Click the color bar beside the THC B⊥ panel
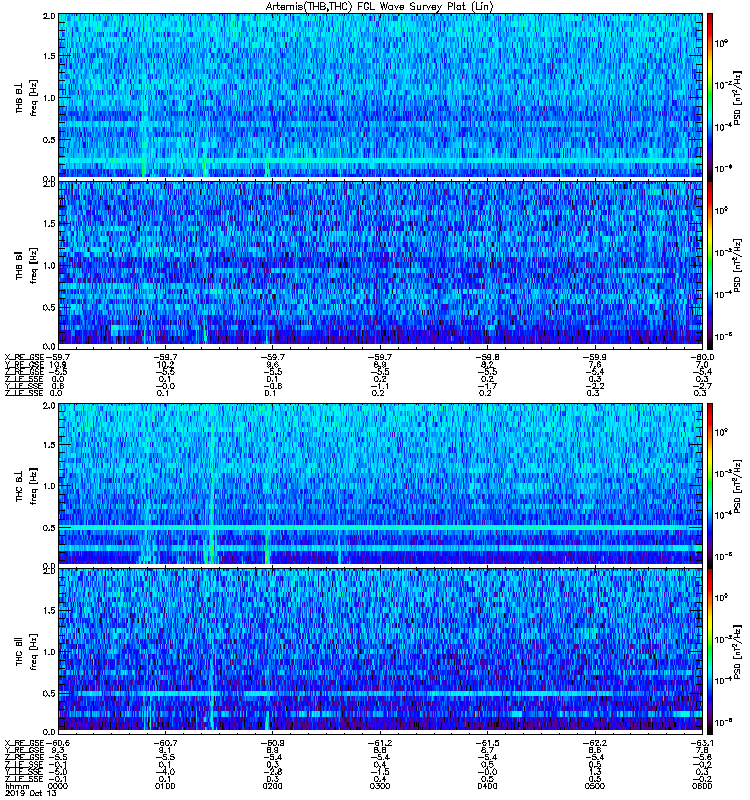The width and height of the screenshot is (750, 800). [x=710, y=484]
